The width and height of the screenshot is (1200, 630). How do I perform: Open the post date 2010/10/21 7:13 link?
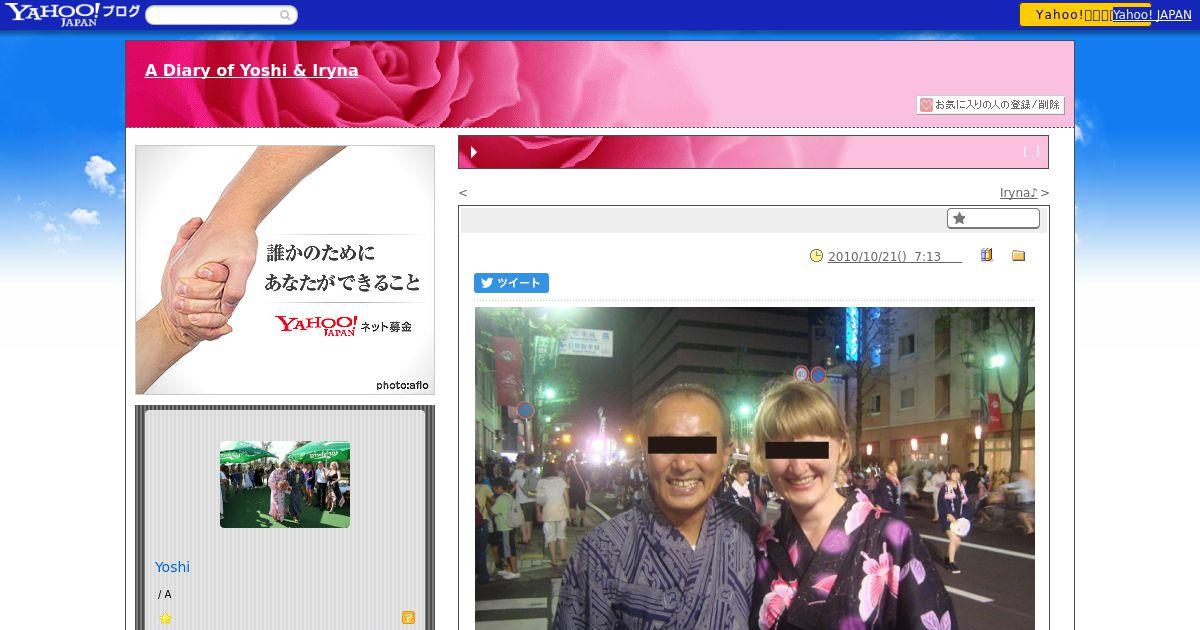point(894,257)
